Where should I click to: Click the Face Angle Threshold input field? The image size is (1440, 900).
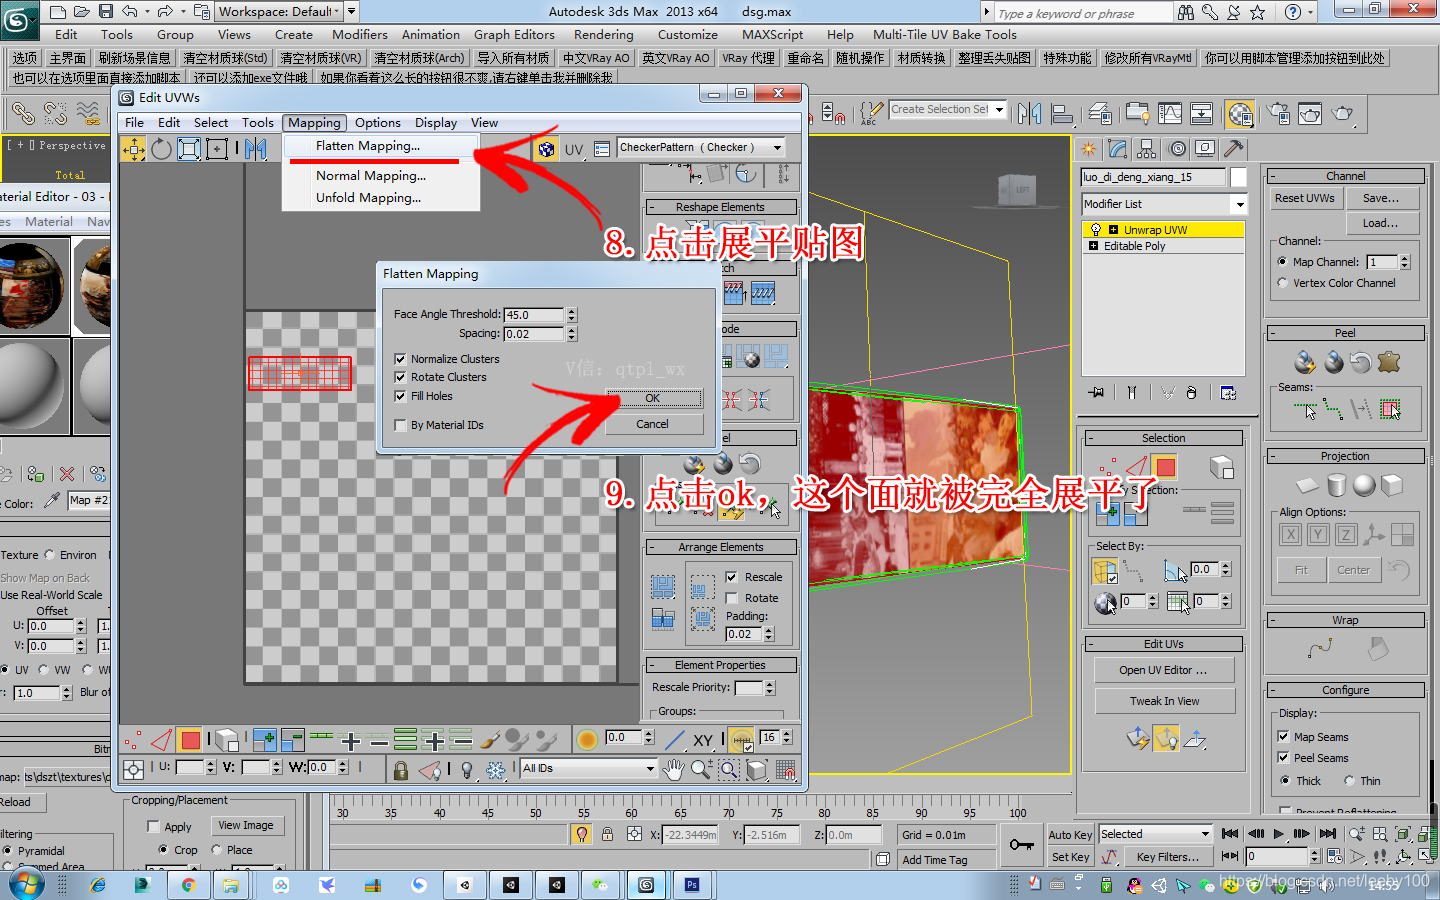(x=535, y=315)
